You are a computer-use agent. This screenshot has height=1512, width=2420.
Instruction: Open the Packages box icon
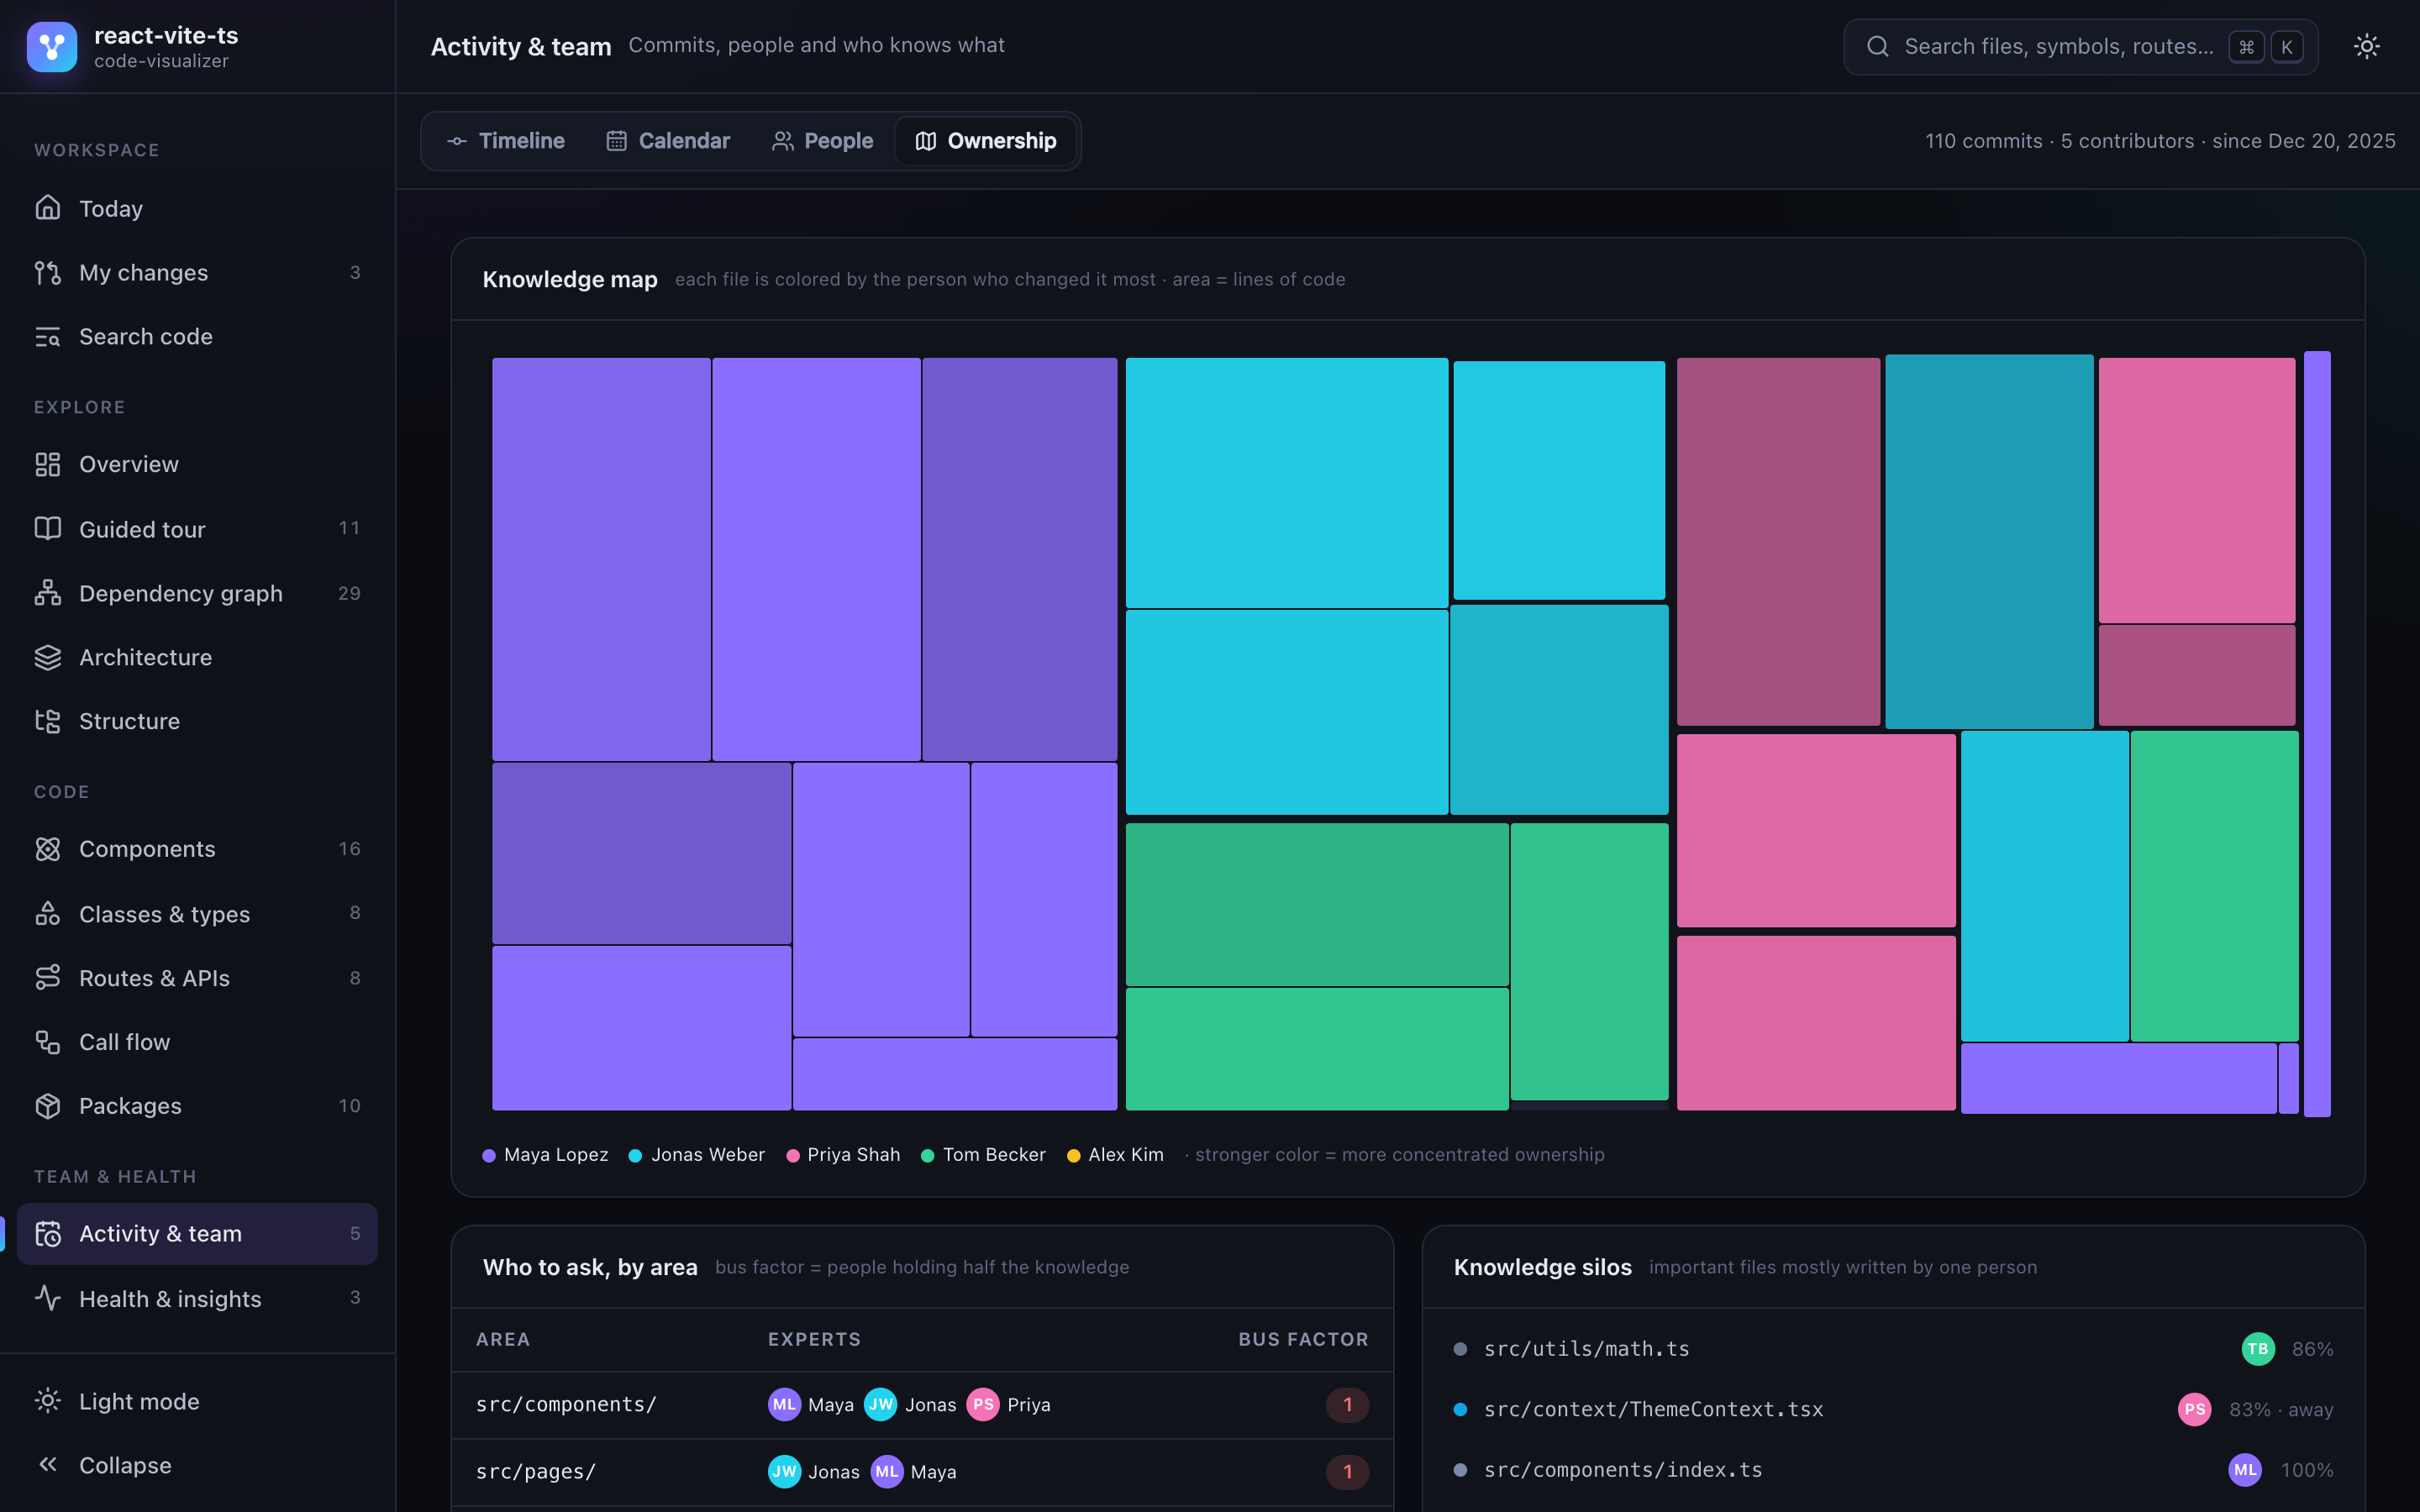point(48,1106)
